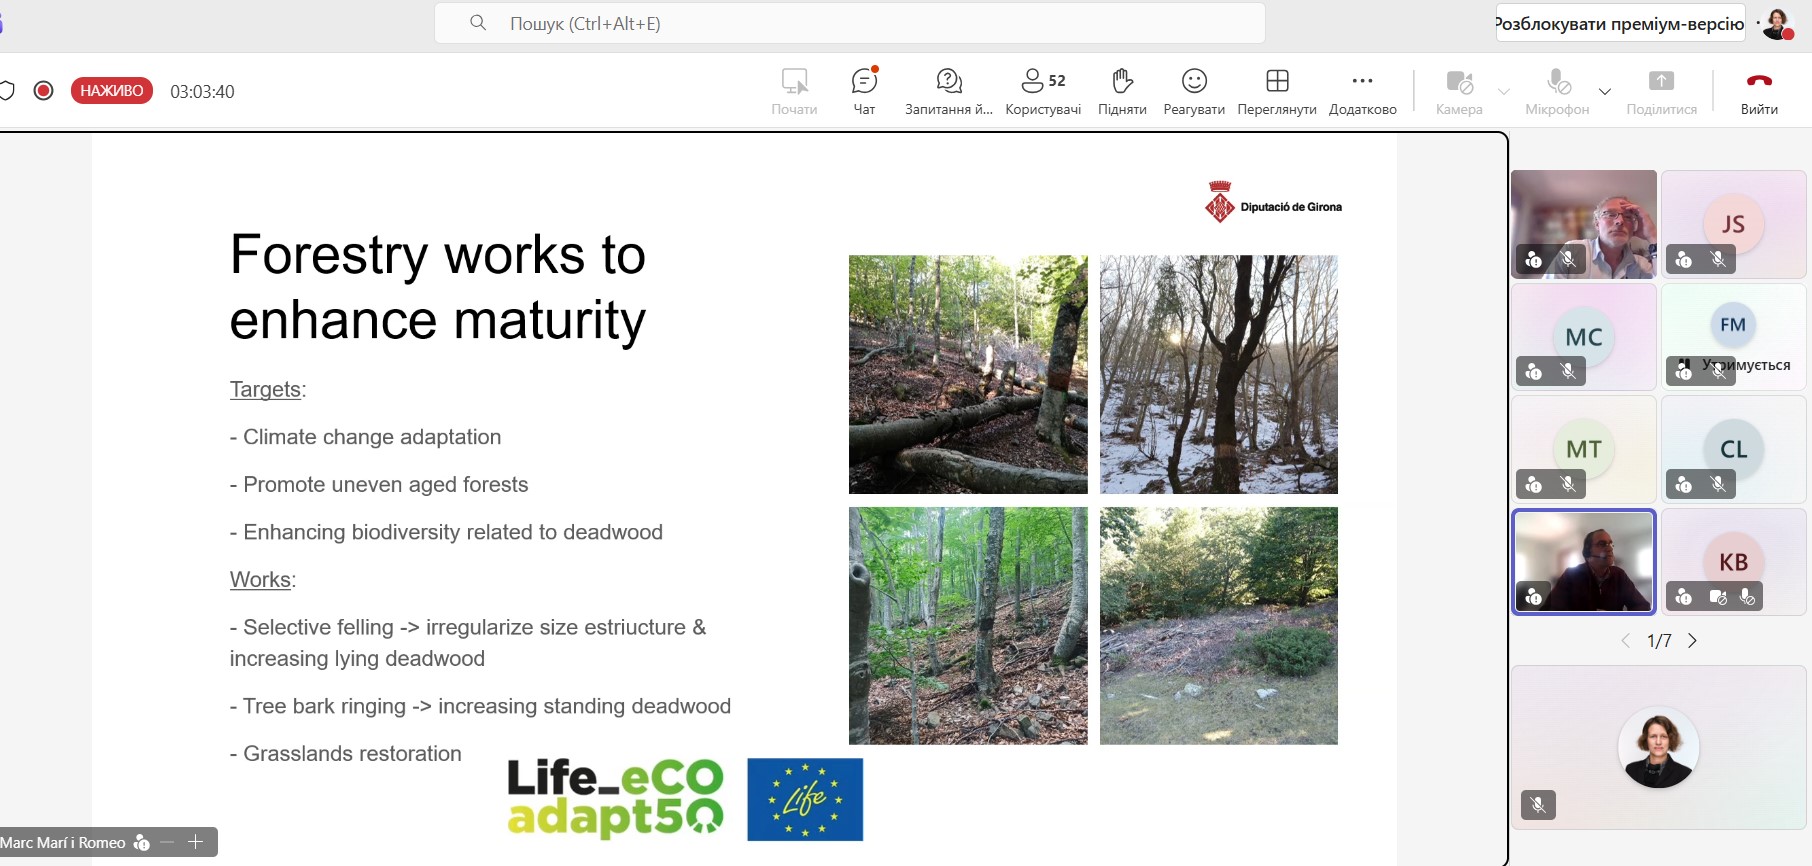Open the Q&A questions icon
Viewport: 1812px width, 866px height.
[948, 82]
